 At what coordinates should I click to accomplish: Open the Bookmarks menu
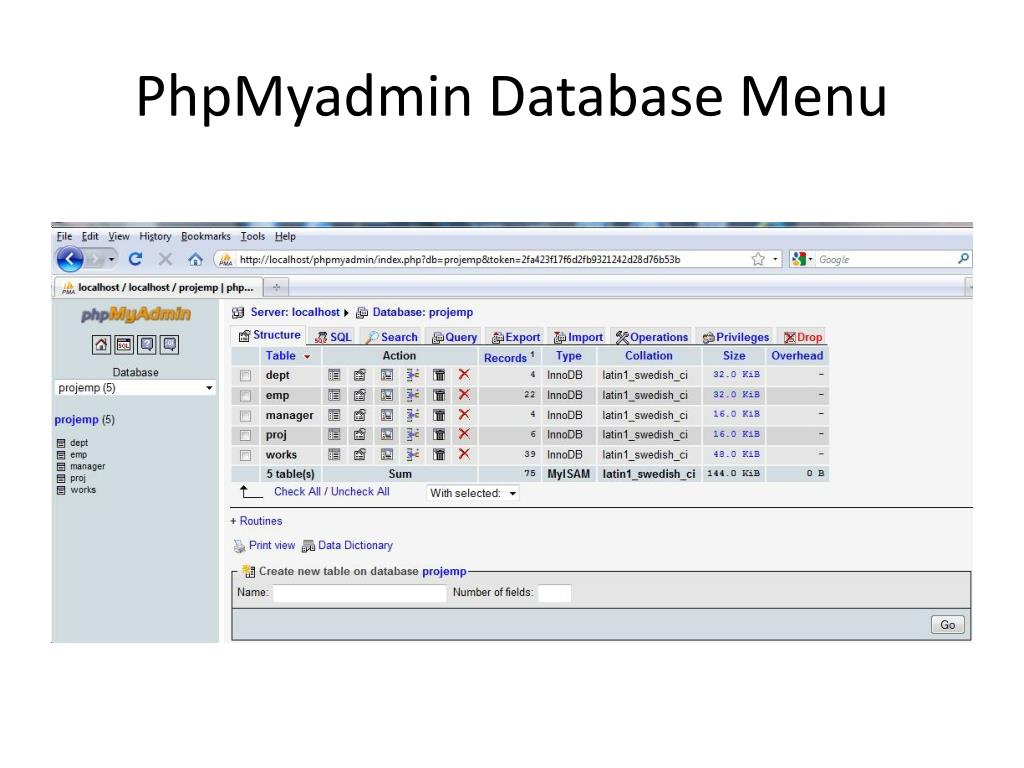[x=206, y=236]
